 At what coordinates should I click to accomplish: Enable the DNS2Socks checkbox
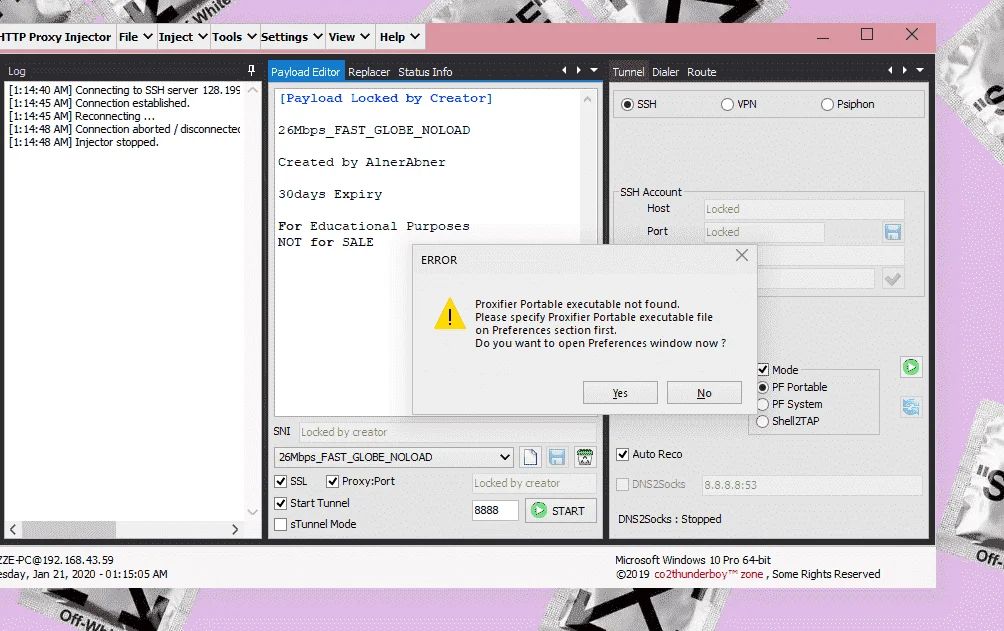(622, 484)
